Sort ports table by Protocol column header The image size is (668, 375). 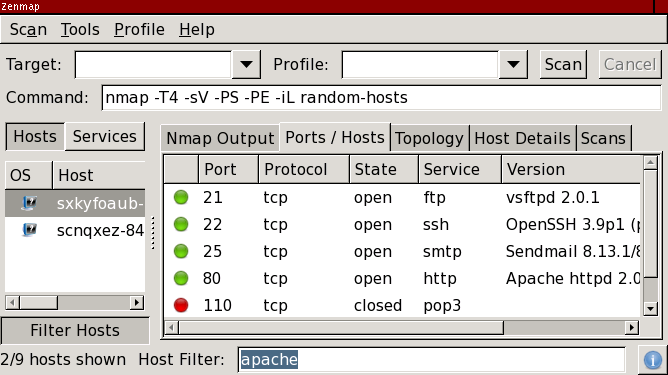coord(304,169)
